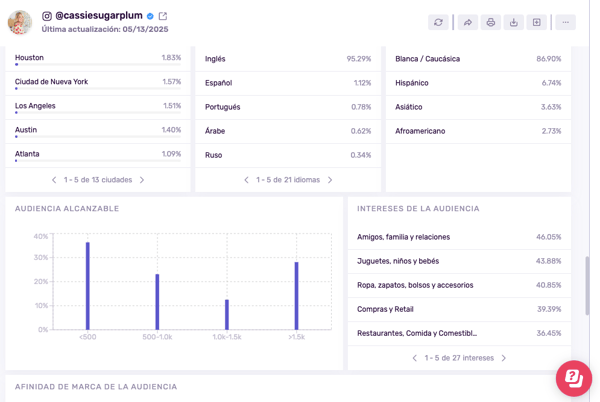Screen dimensions: 600x402
Task: Open the red chat support widget
Action: (x=574, y=378)
